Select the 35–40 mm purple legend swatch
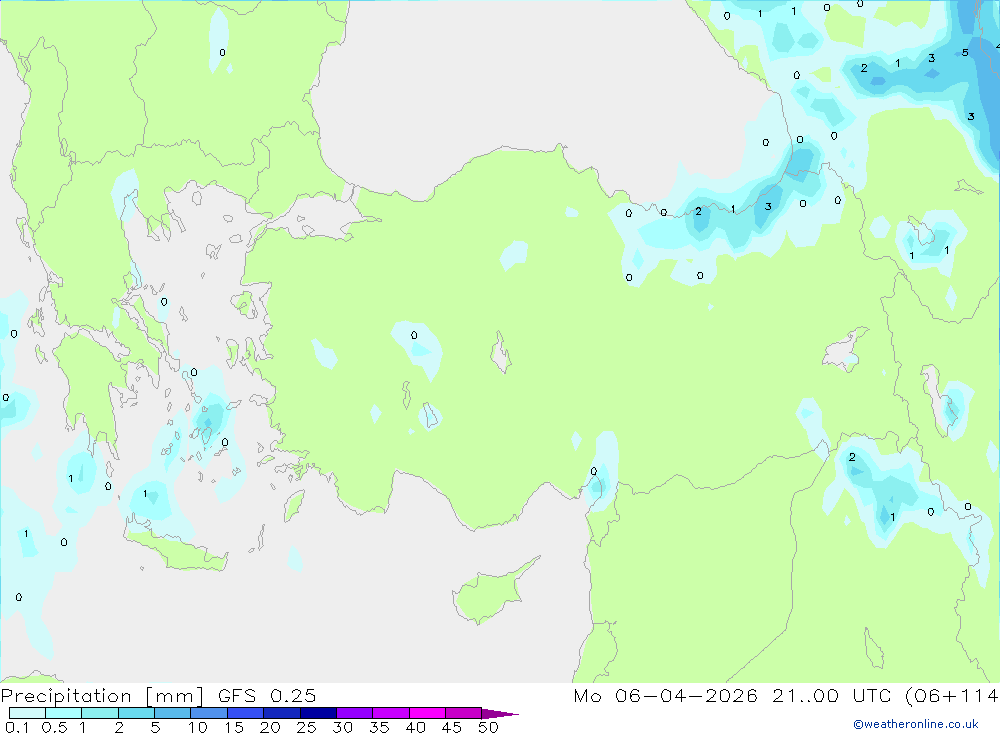This screenshot has width=1000, height=733. click(x=390, y=713)
